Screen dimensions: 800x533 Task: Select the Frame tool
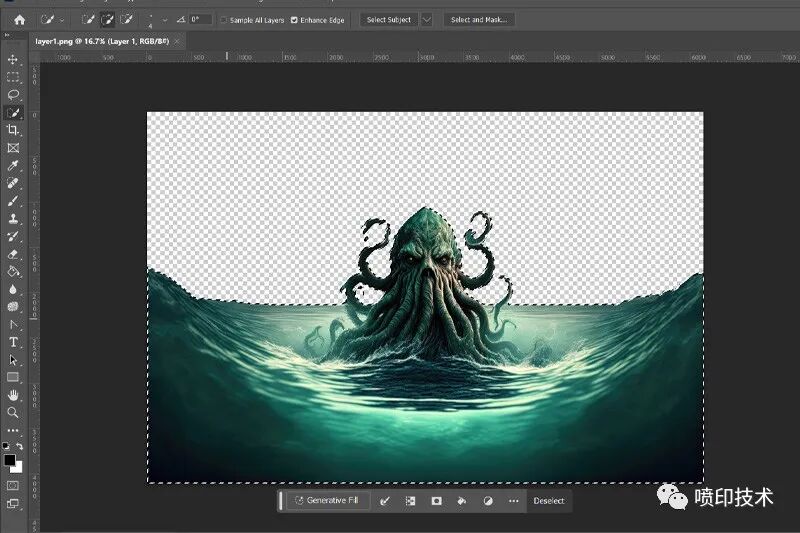[x=13, y=148]
